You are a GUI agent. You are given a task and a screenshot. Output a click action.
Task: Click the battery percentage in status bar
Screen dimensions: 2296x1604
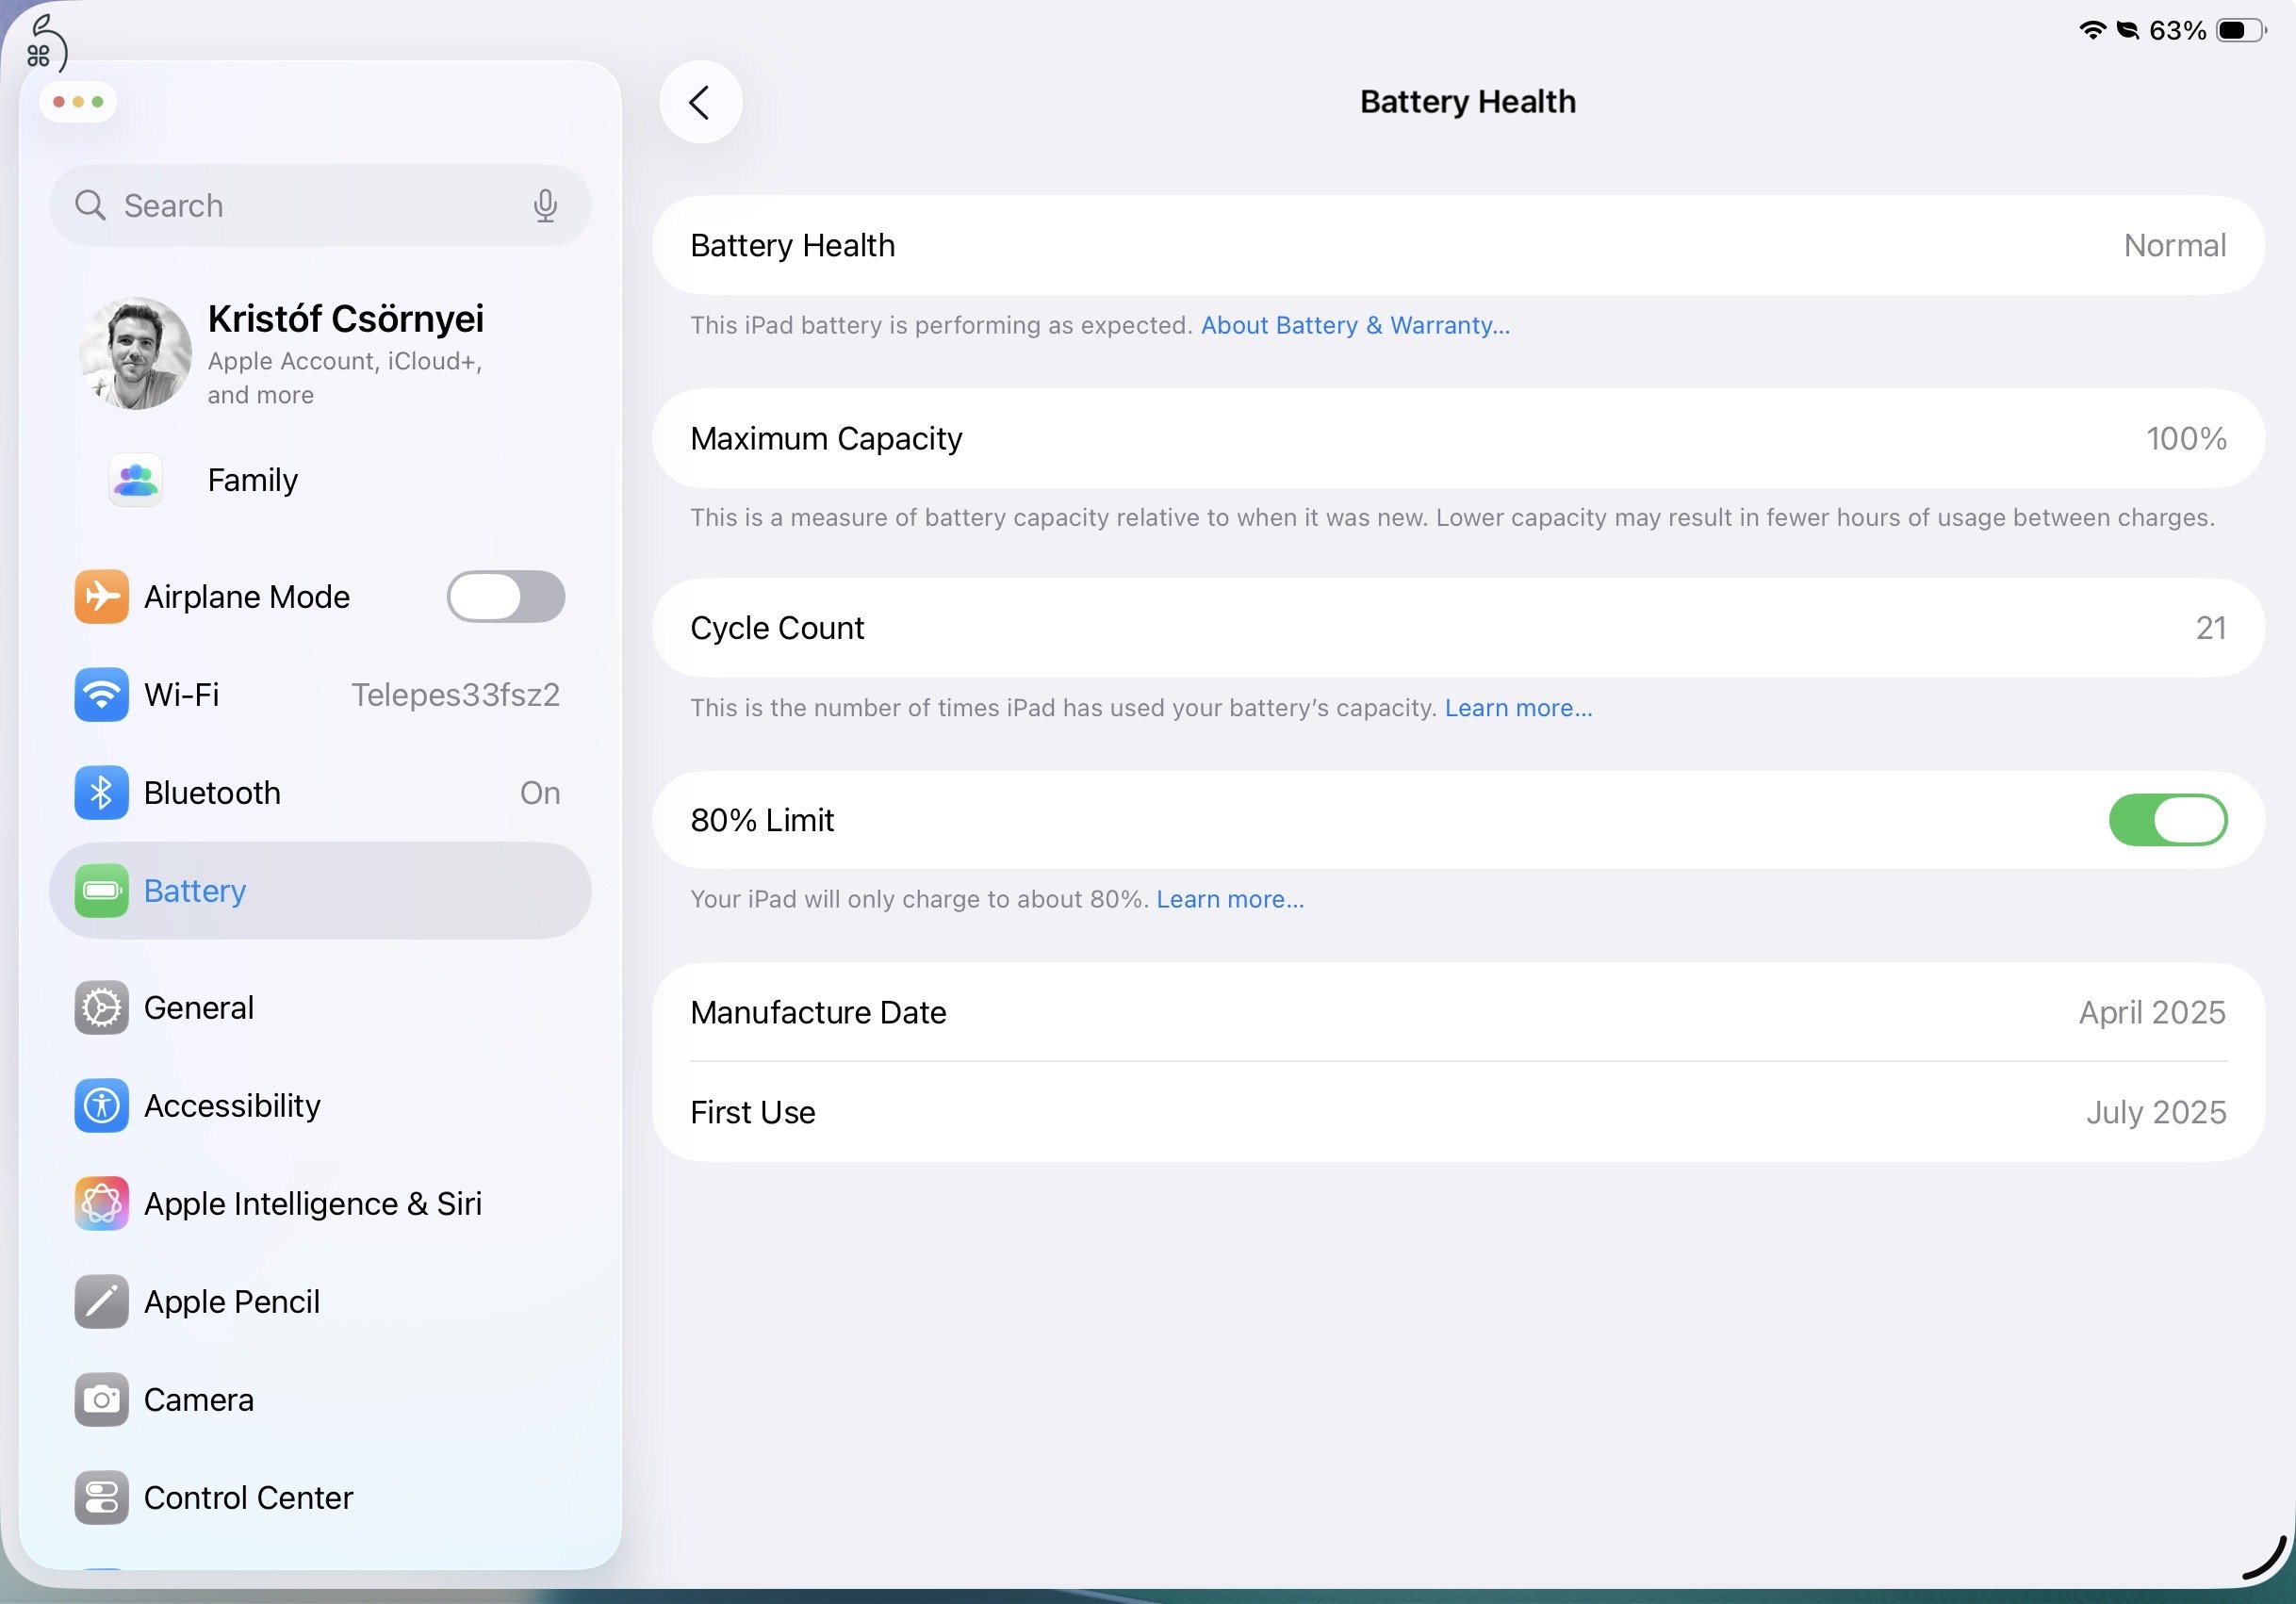tap(2177, 31)
